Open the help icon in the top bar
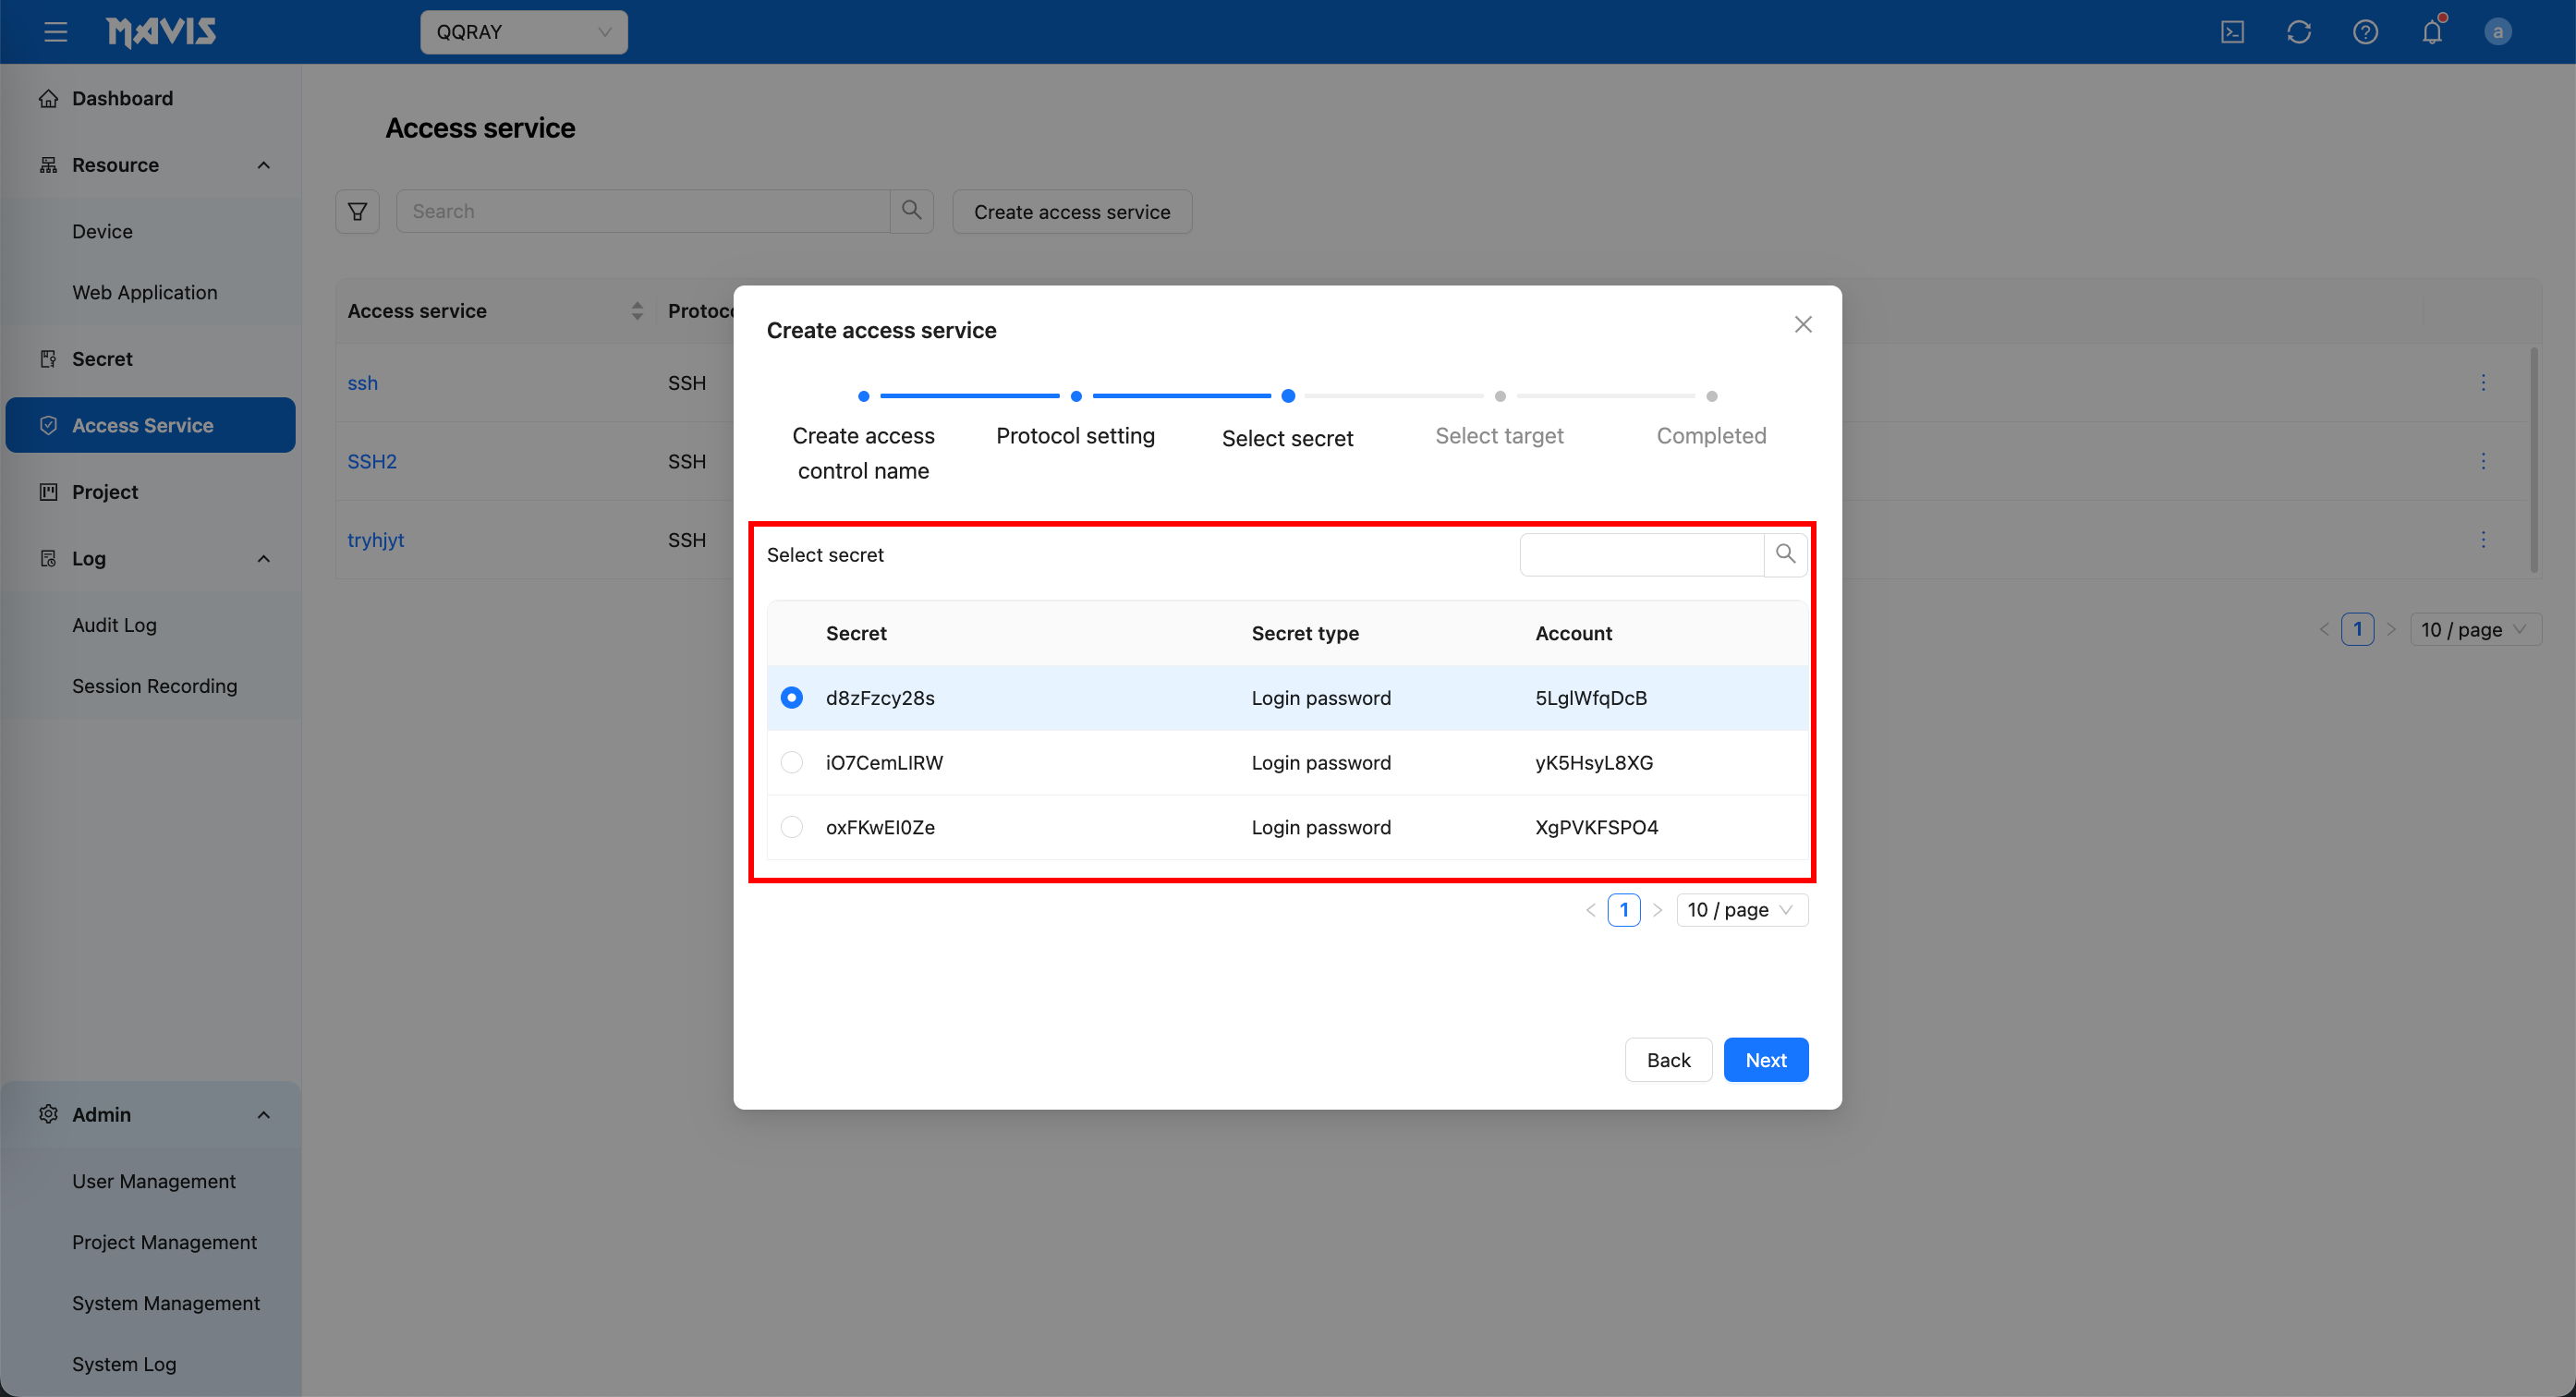Image resolution: width=2576 pixels, height=1397 pixels. pyautogui.click(x=2365, y=31)
